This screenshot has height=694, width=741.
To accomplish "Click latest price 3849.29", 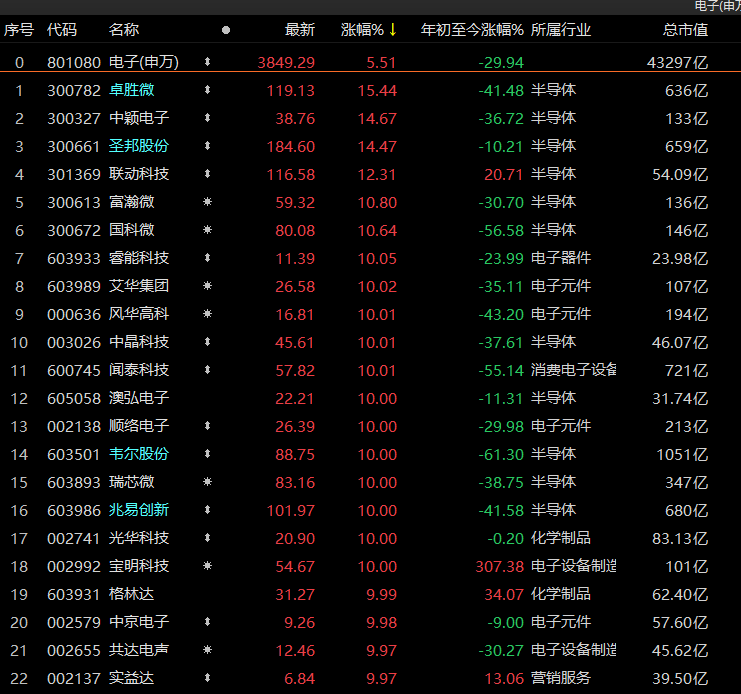I will coord(286,62).
